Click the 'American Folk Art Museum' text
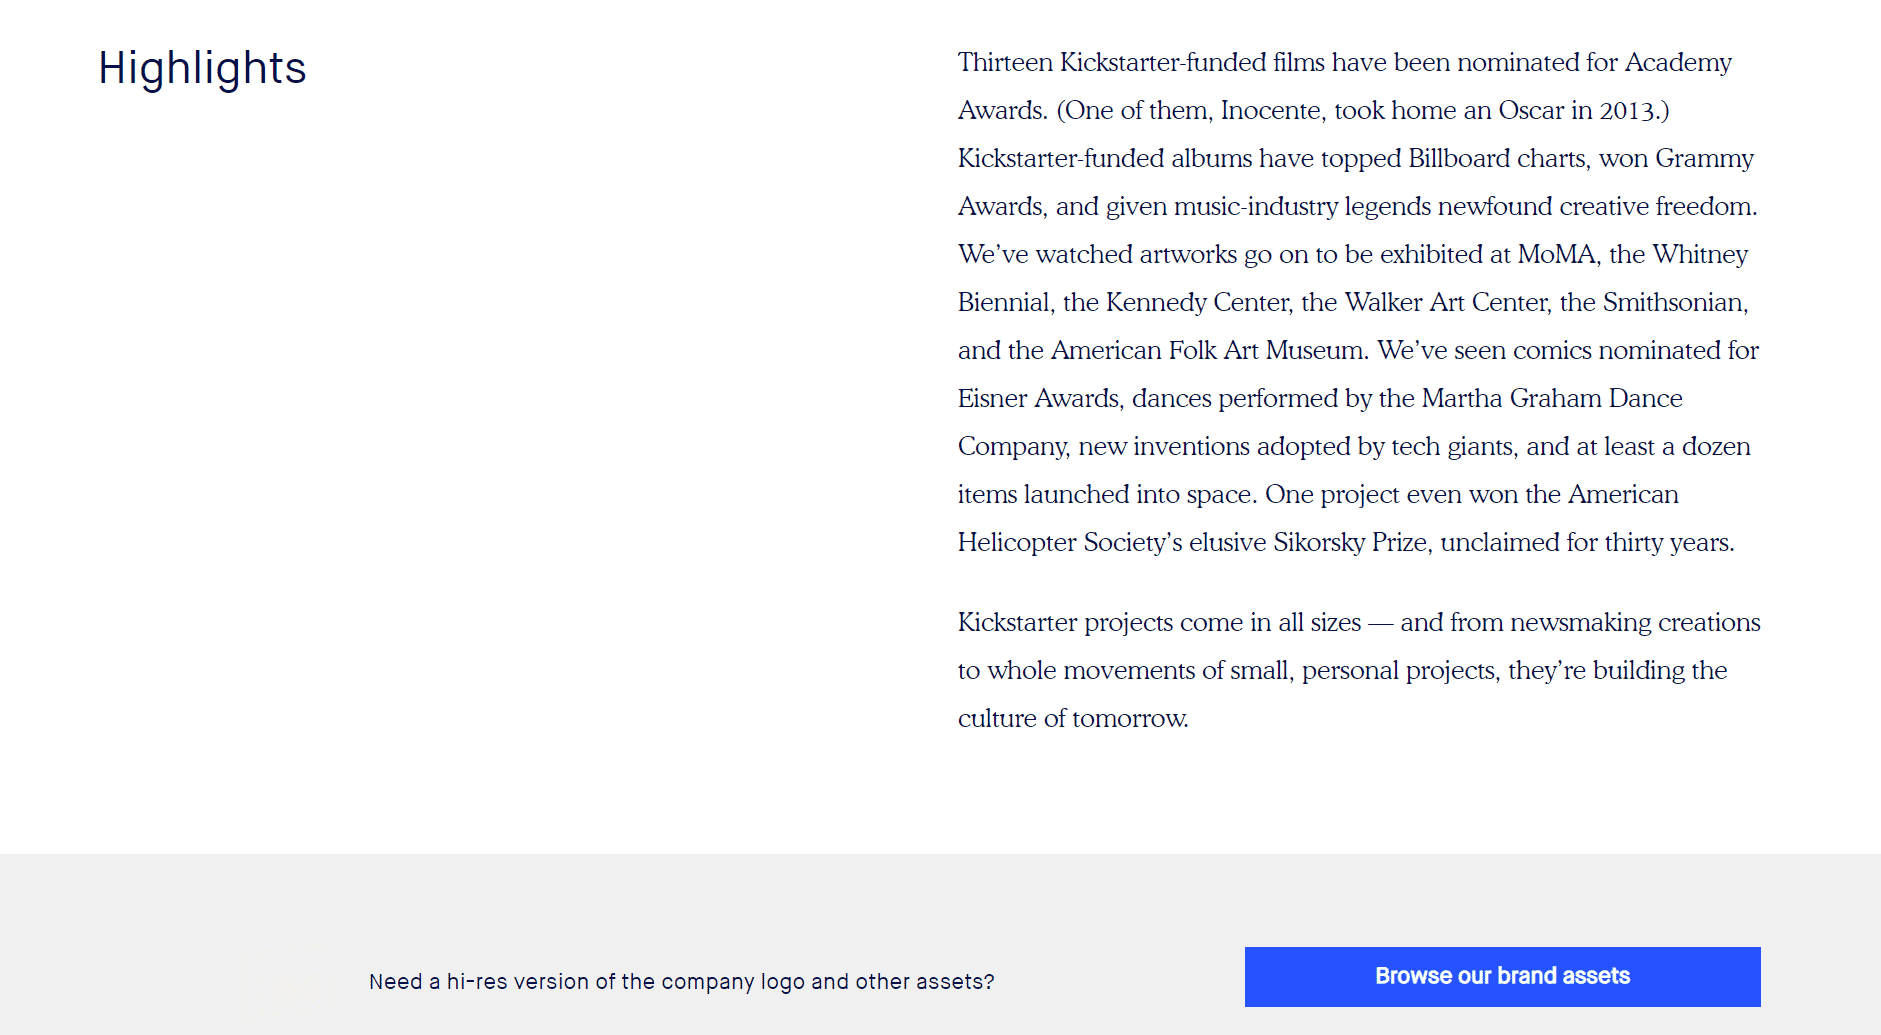This screenshot has width=1881, height=1035. tap(1208, 350)
